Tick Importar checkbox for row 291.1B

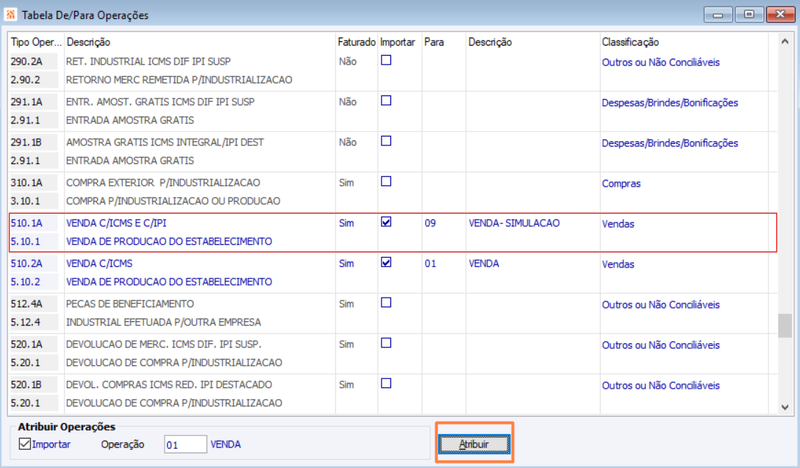coord(386,141)
